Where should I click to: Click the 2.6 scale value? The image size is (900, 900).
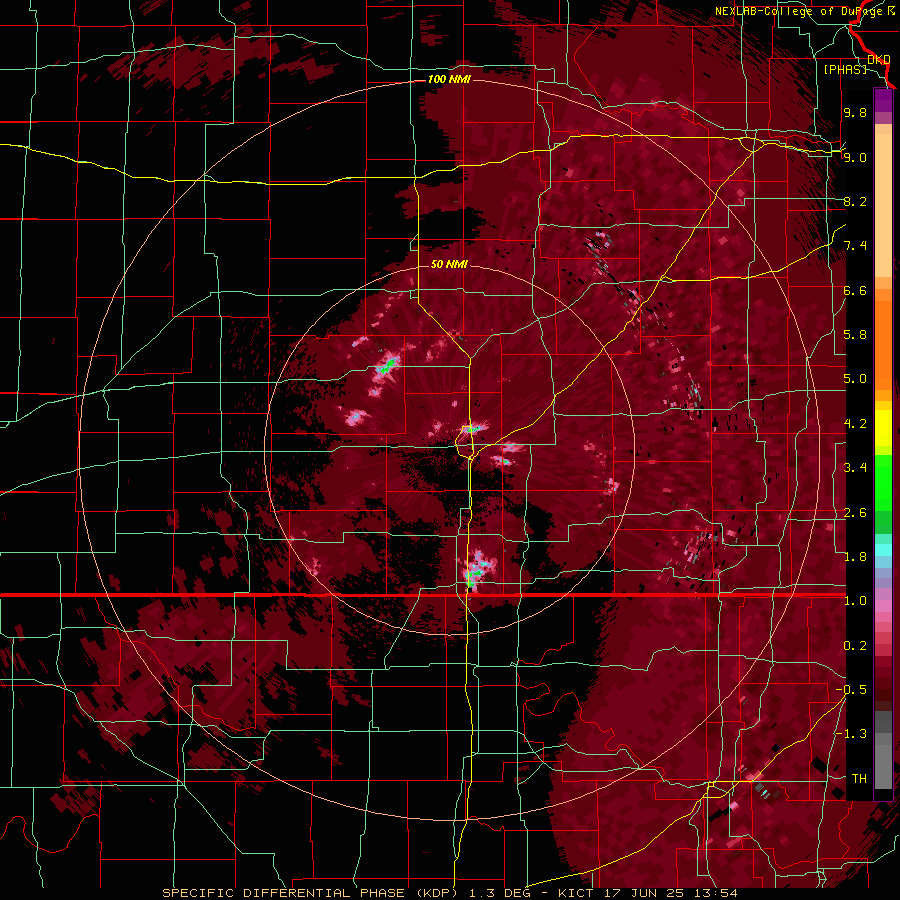tap(855, 513)
